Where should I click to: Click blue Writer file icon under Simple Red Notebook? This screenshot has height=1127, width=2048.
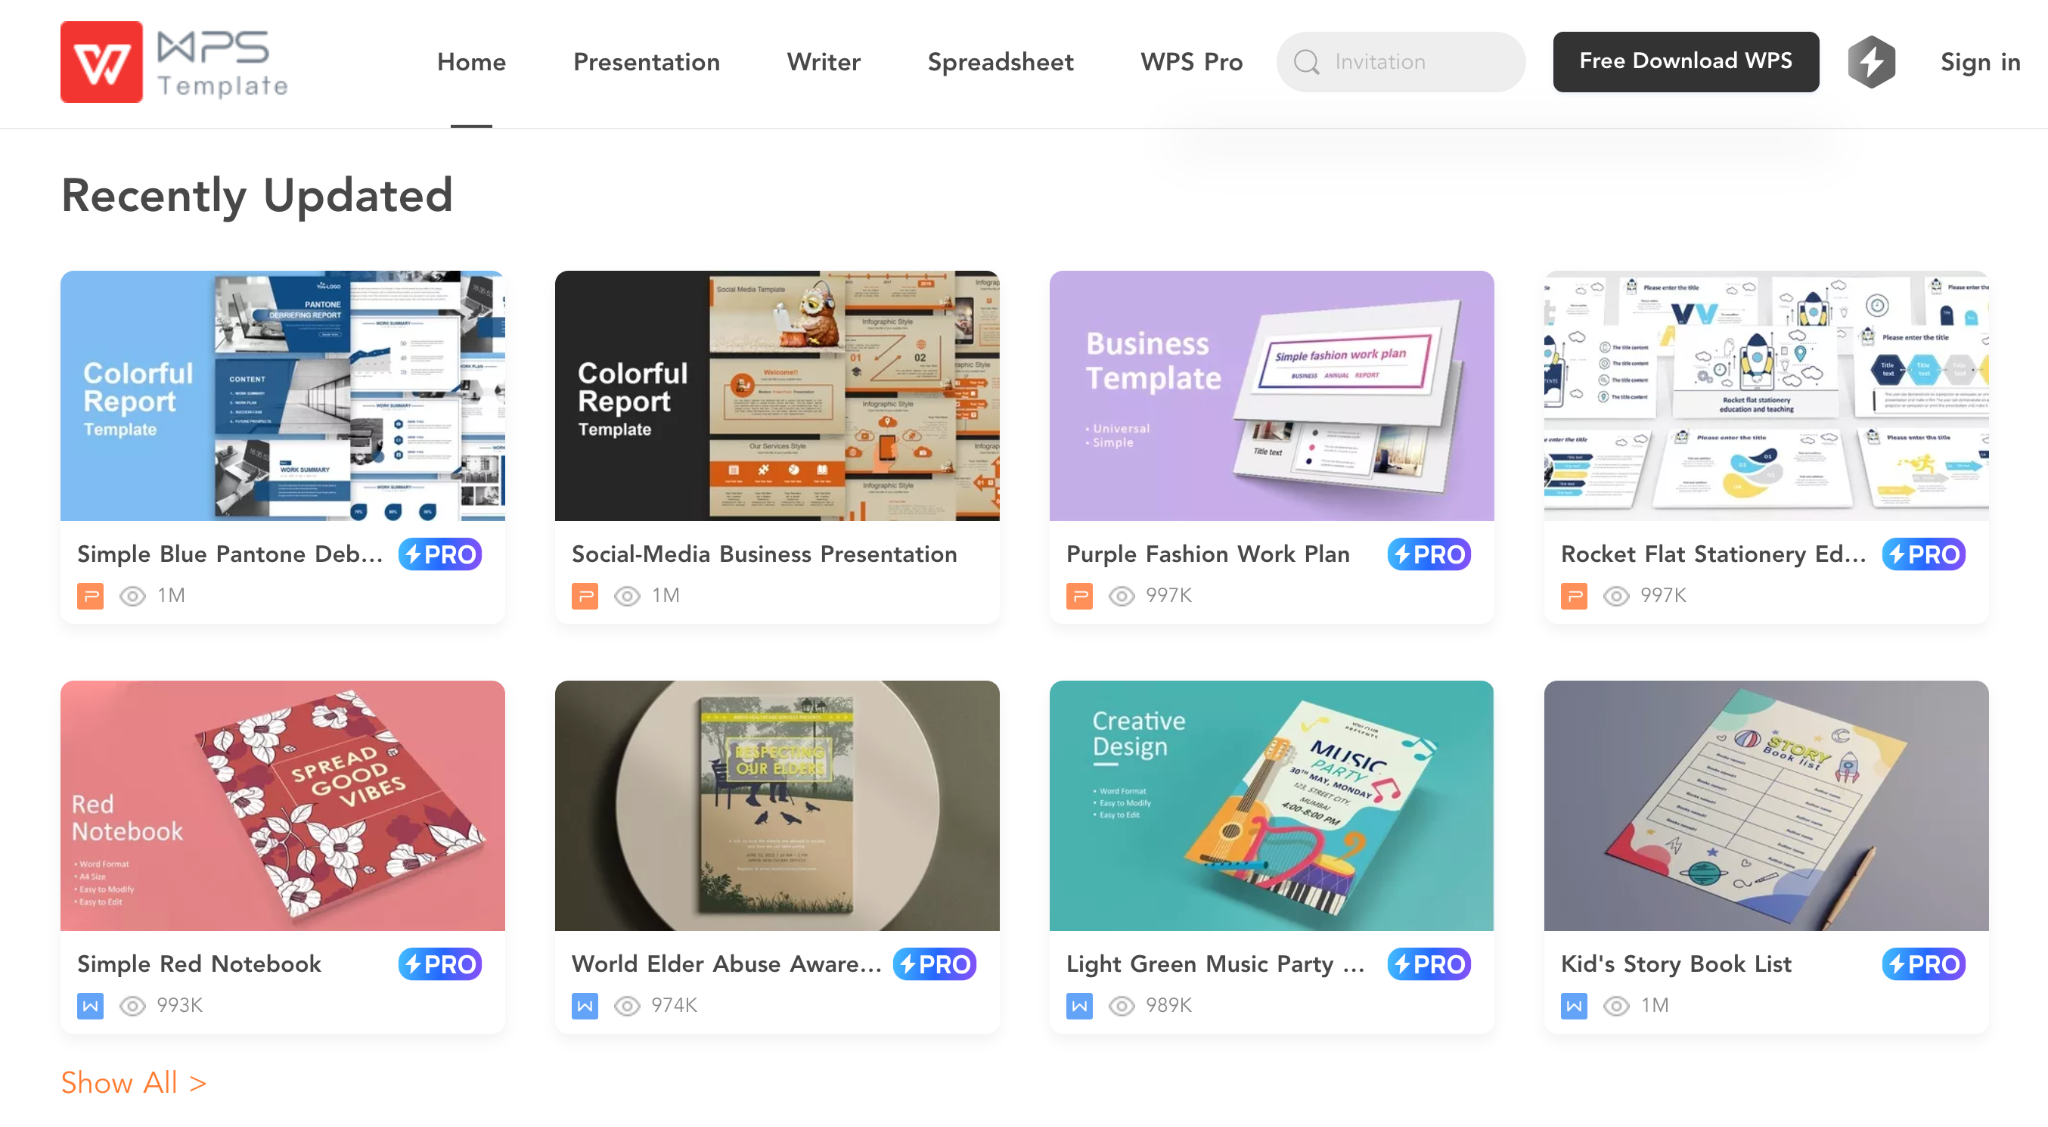(90, 1006)
